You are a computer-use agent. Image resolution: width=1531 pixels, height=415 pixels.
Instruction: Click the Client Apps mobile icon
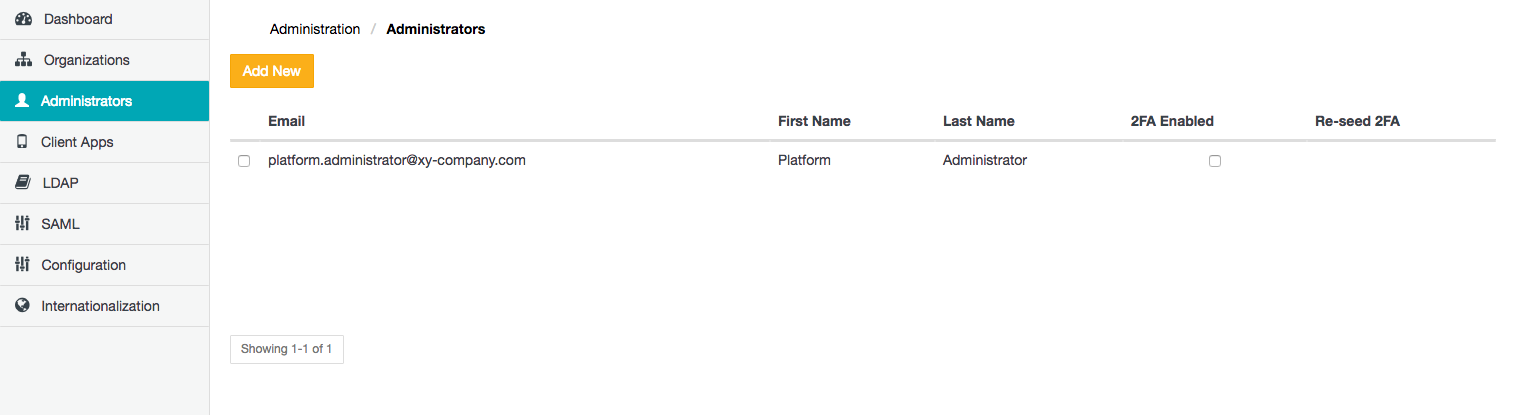point(22,142)
